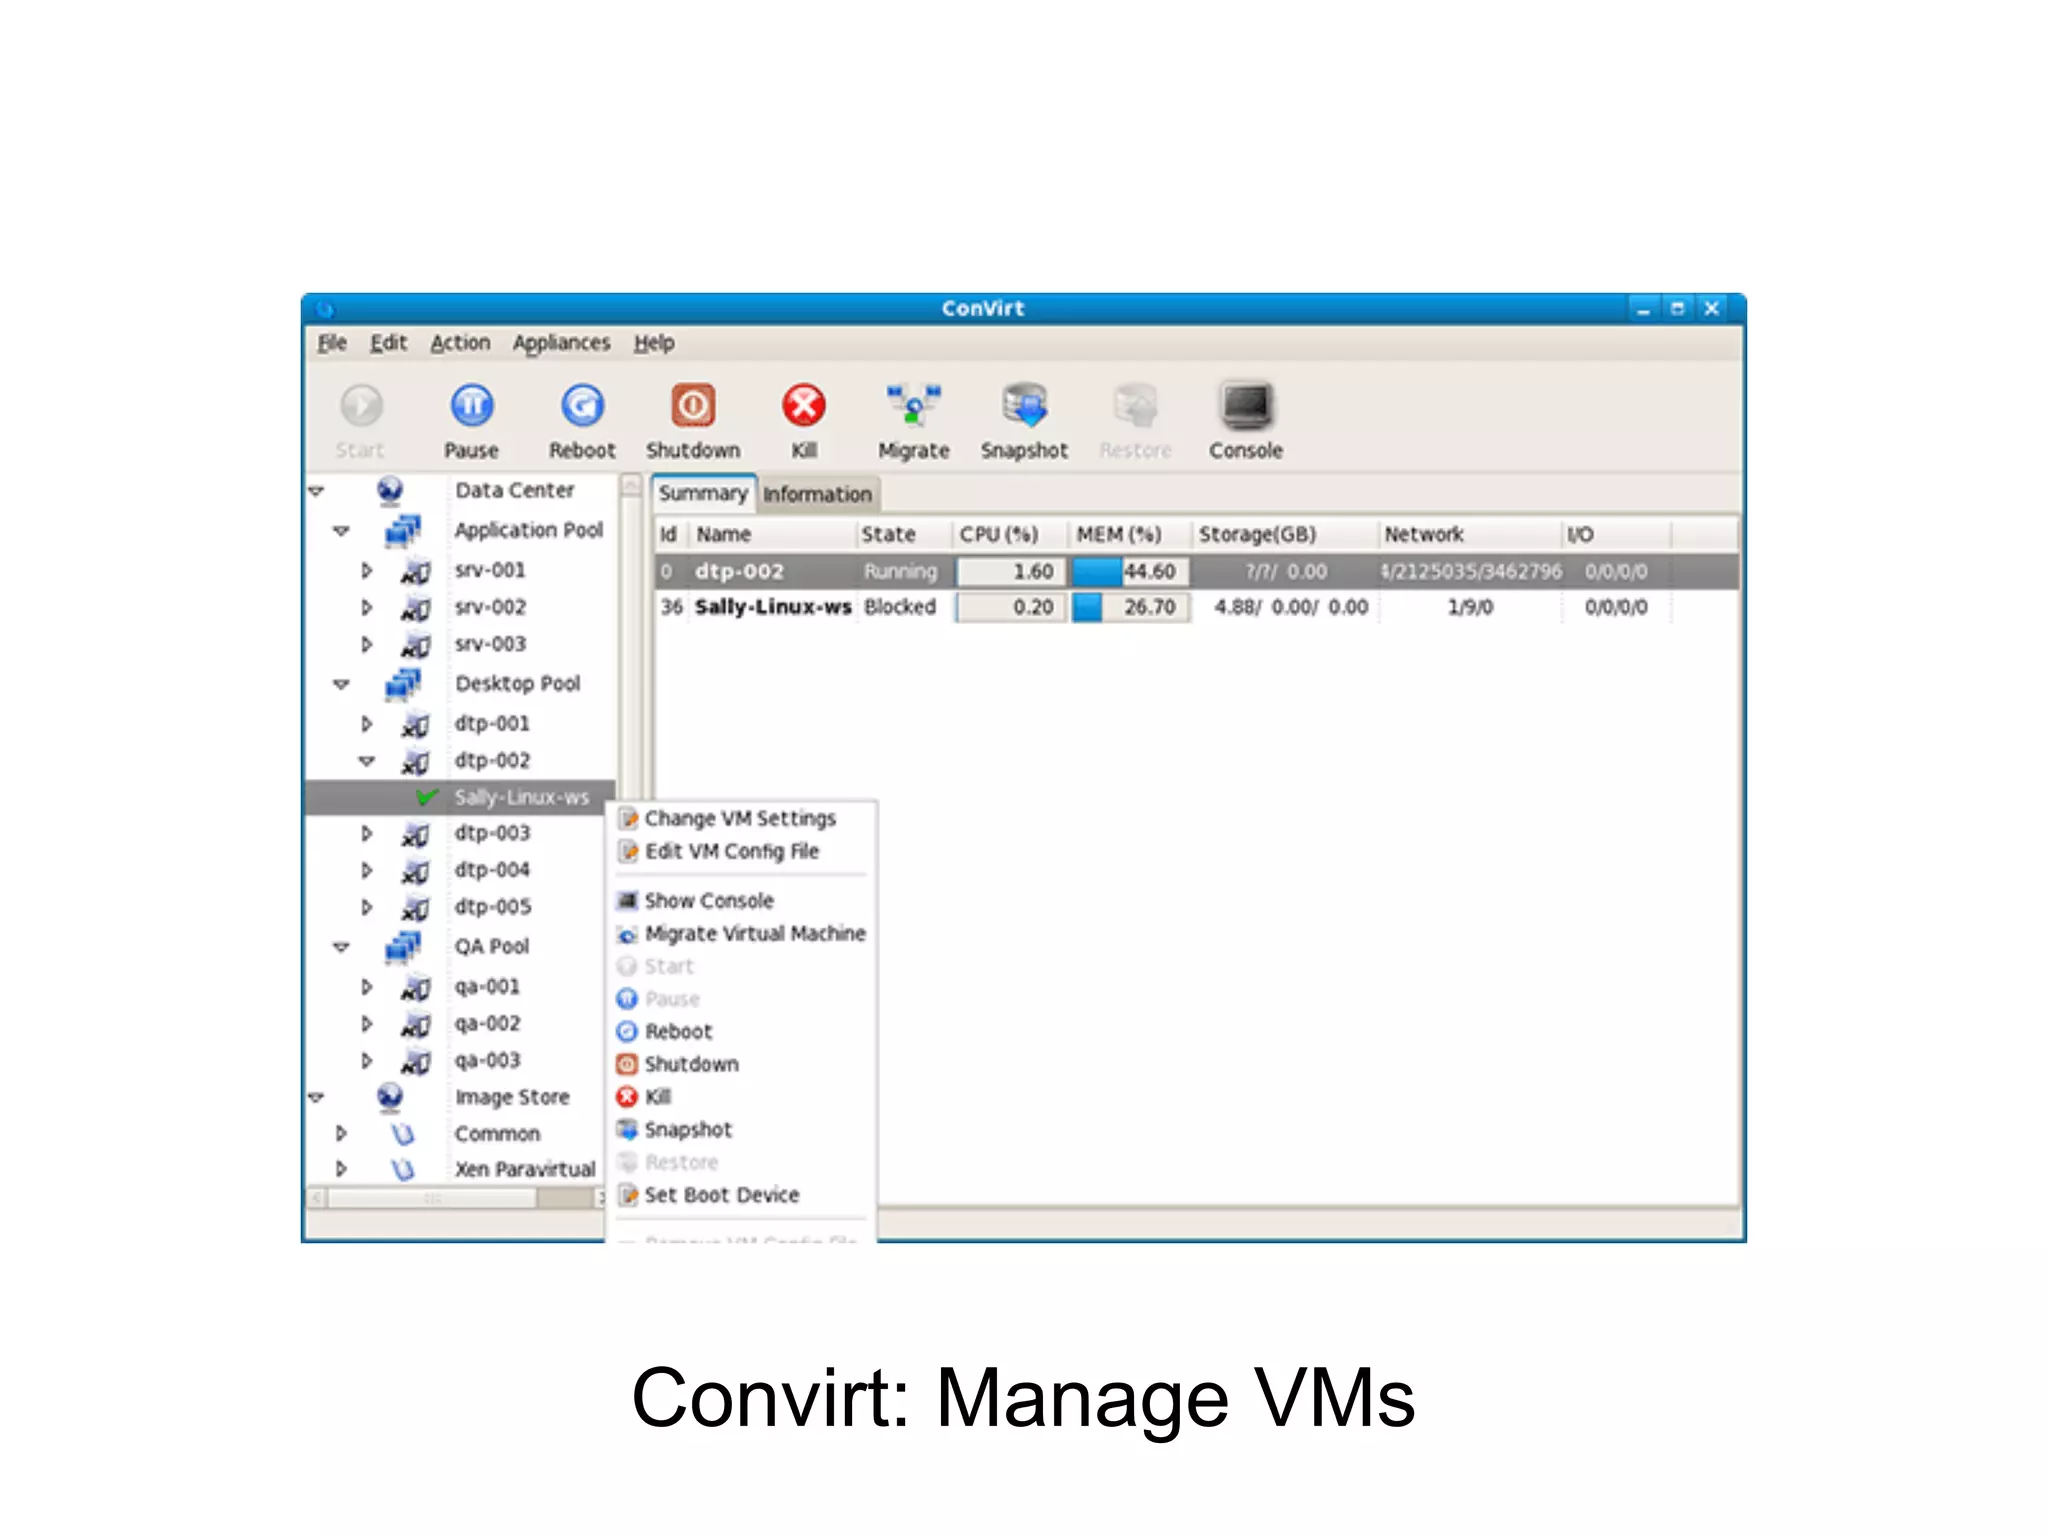The image size is (2048, 1536).
Task: Click the dtp-001 server icon
Action: pos(416,724)
